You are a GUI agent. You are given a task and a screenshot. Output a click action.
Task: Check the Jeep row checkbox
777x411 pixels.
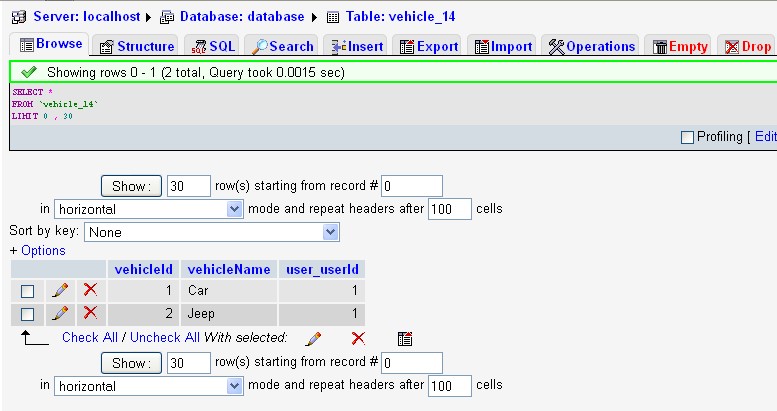(27, 314)
